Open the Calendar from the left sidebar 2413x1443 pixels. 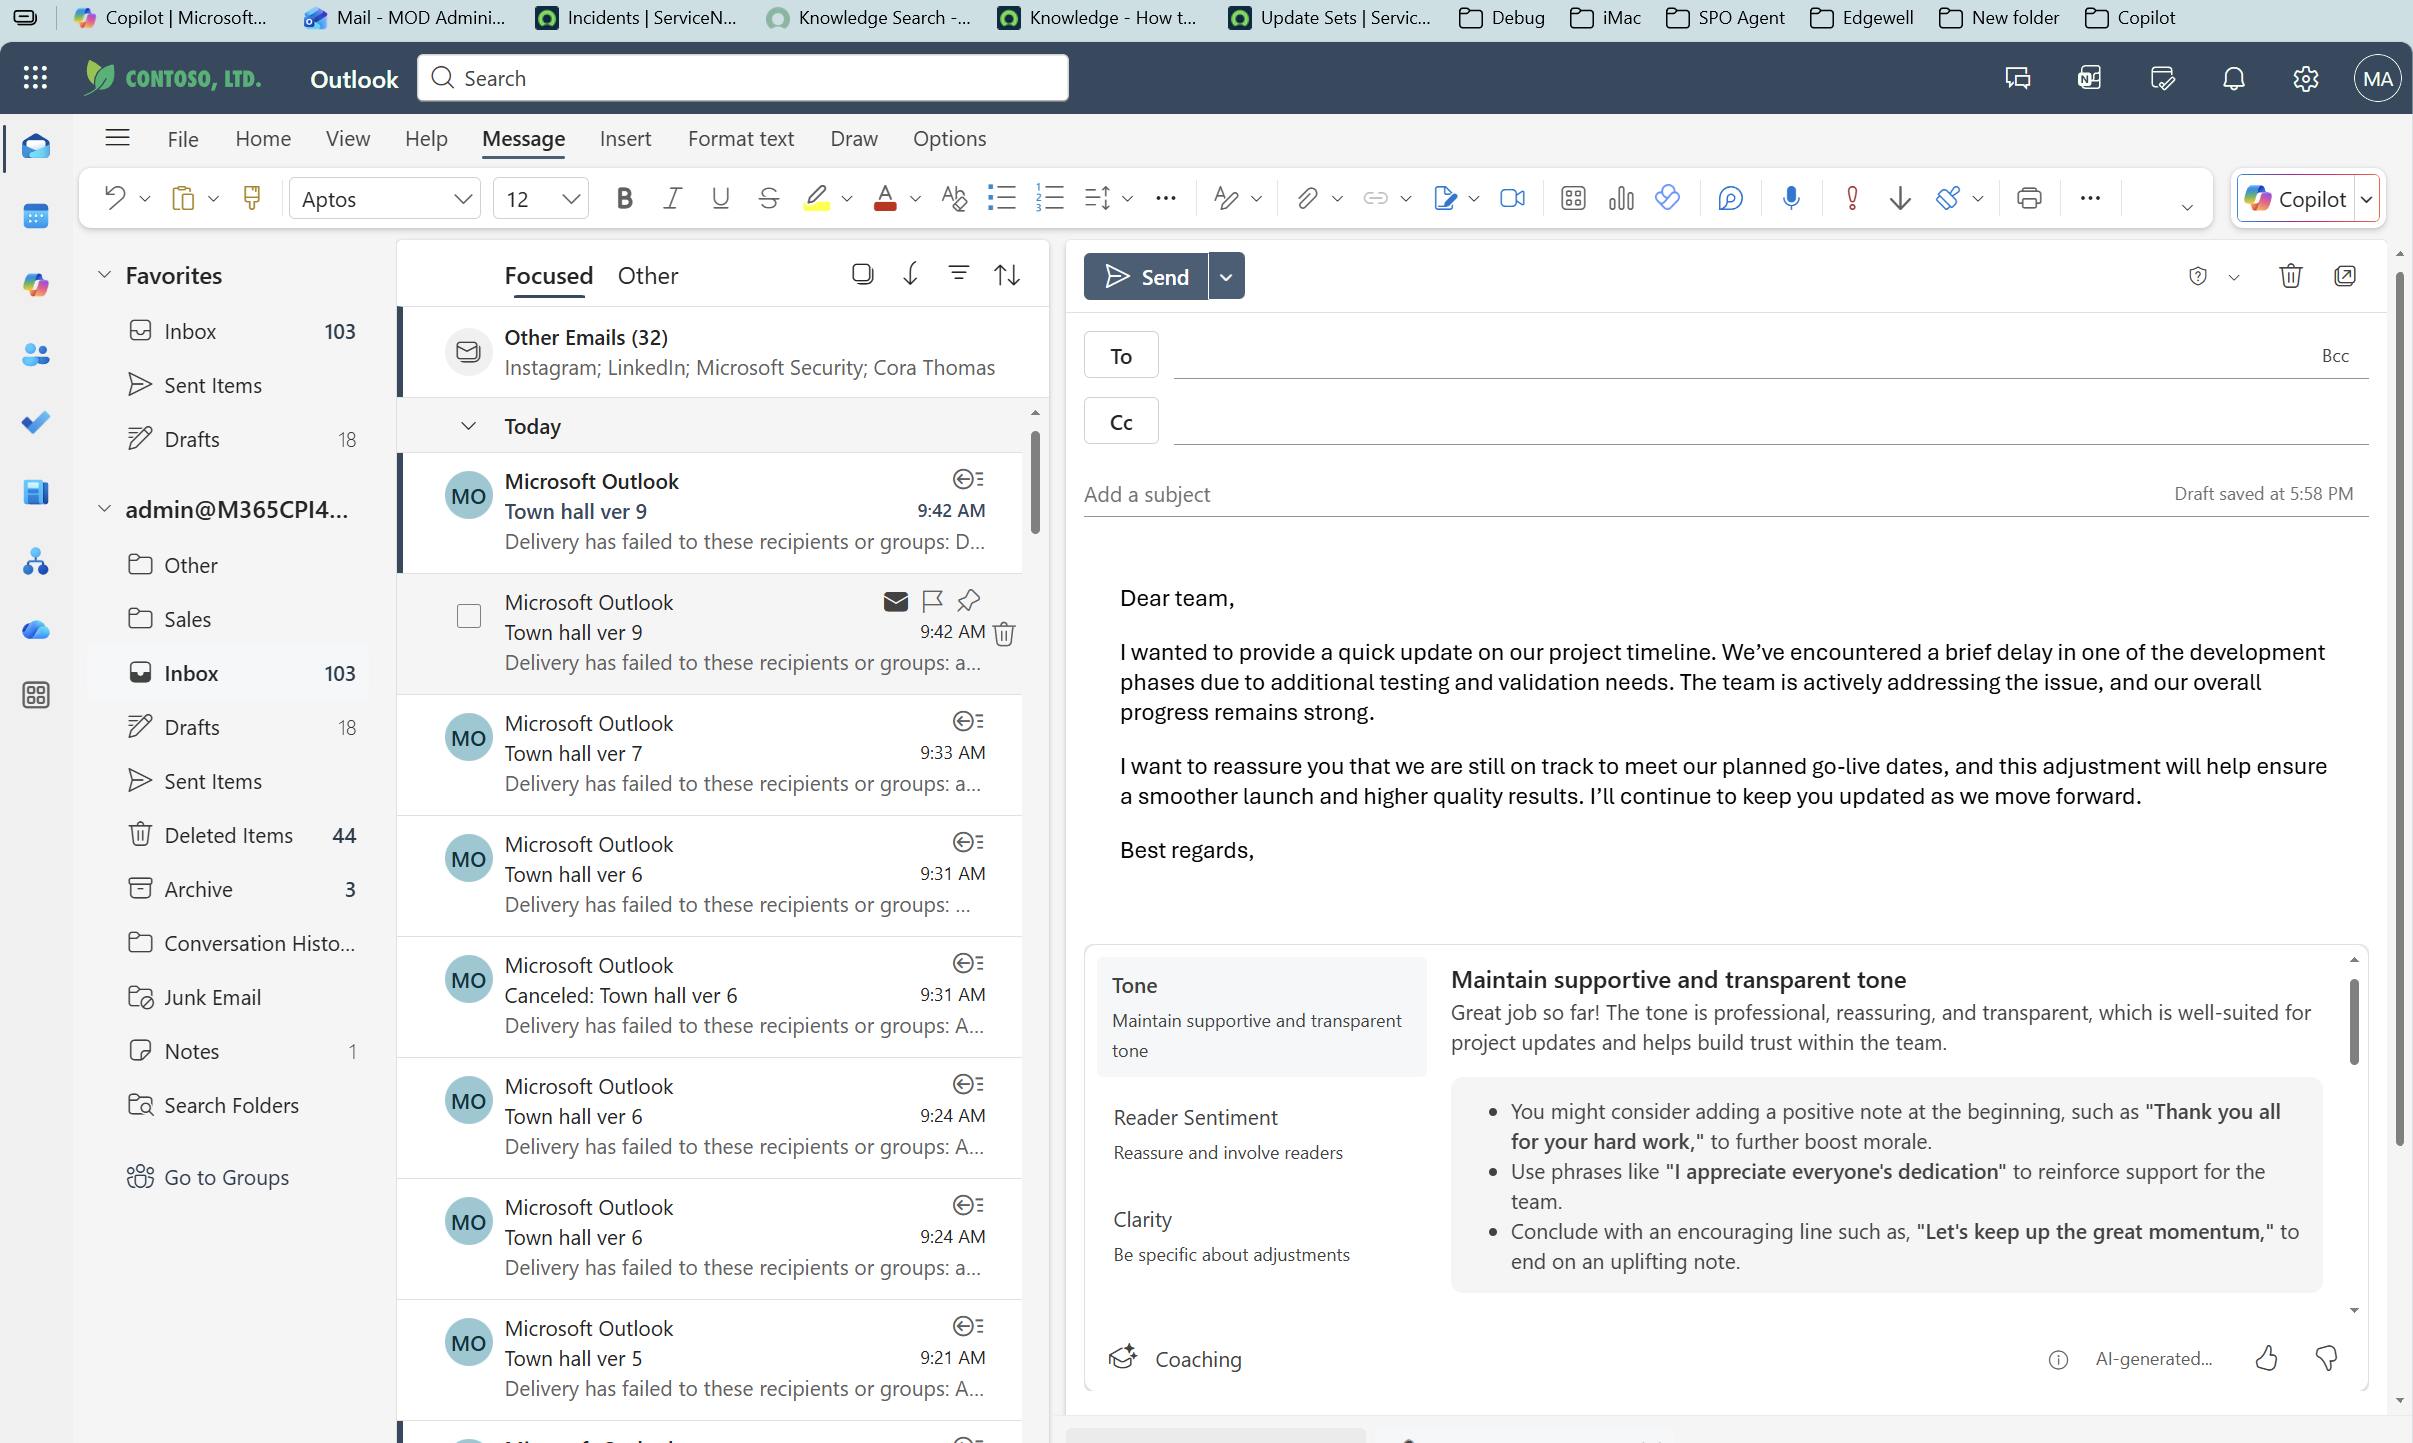click(x=36, y=216)
